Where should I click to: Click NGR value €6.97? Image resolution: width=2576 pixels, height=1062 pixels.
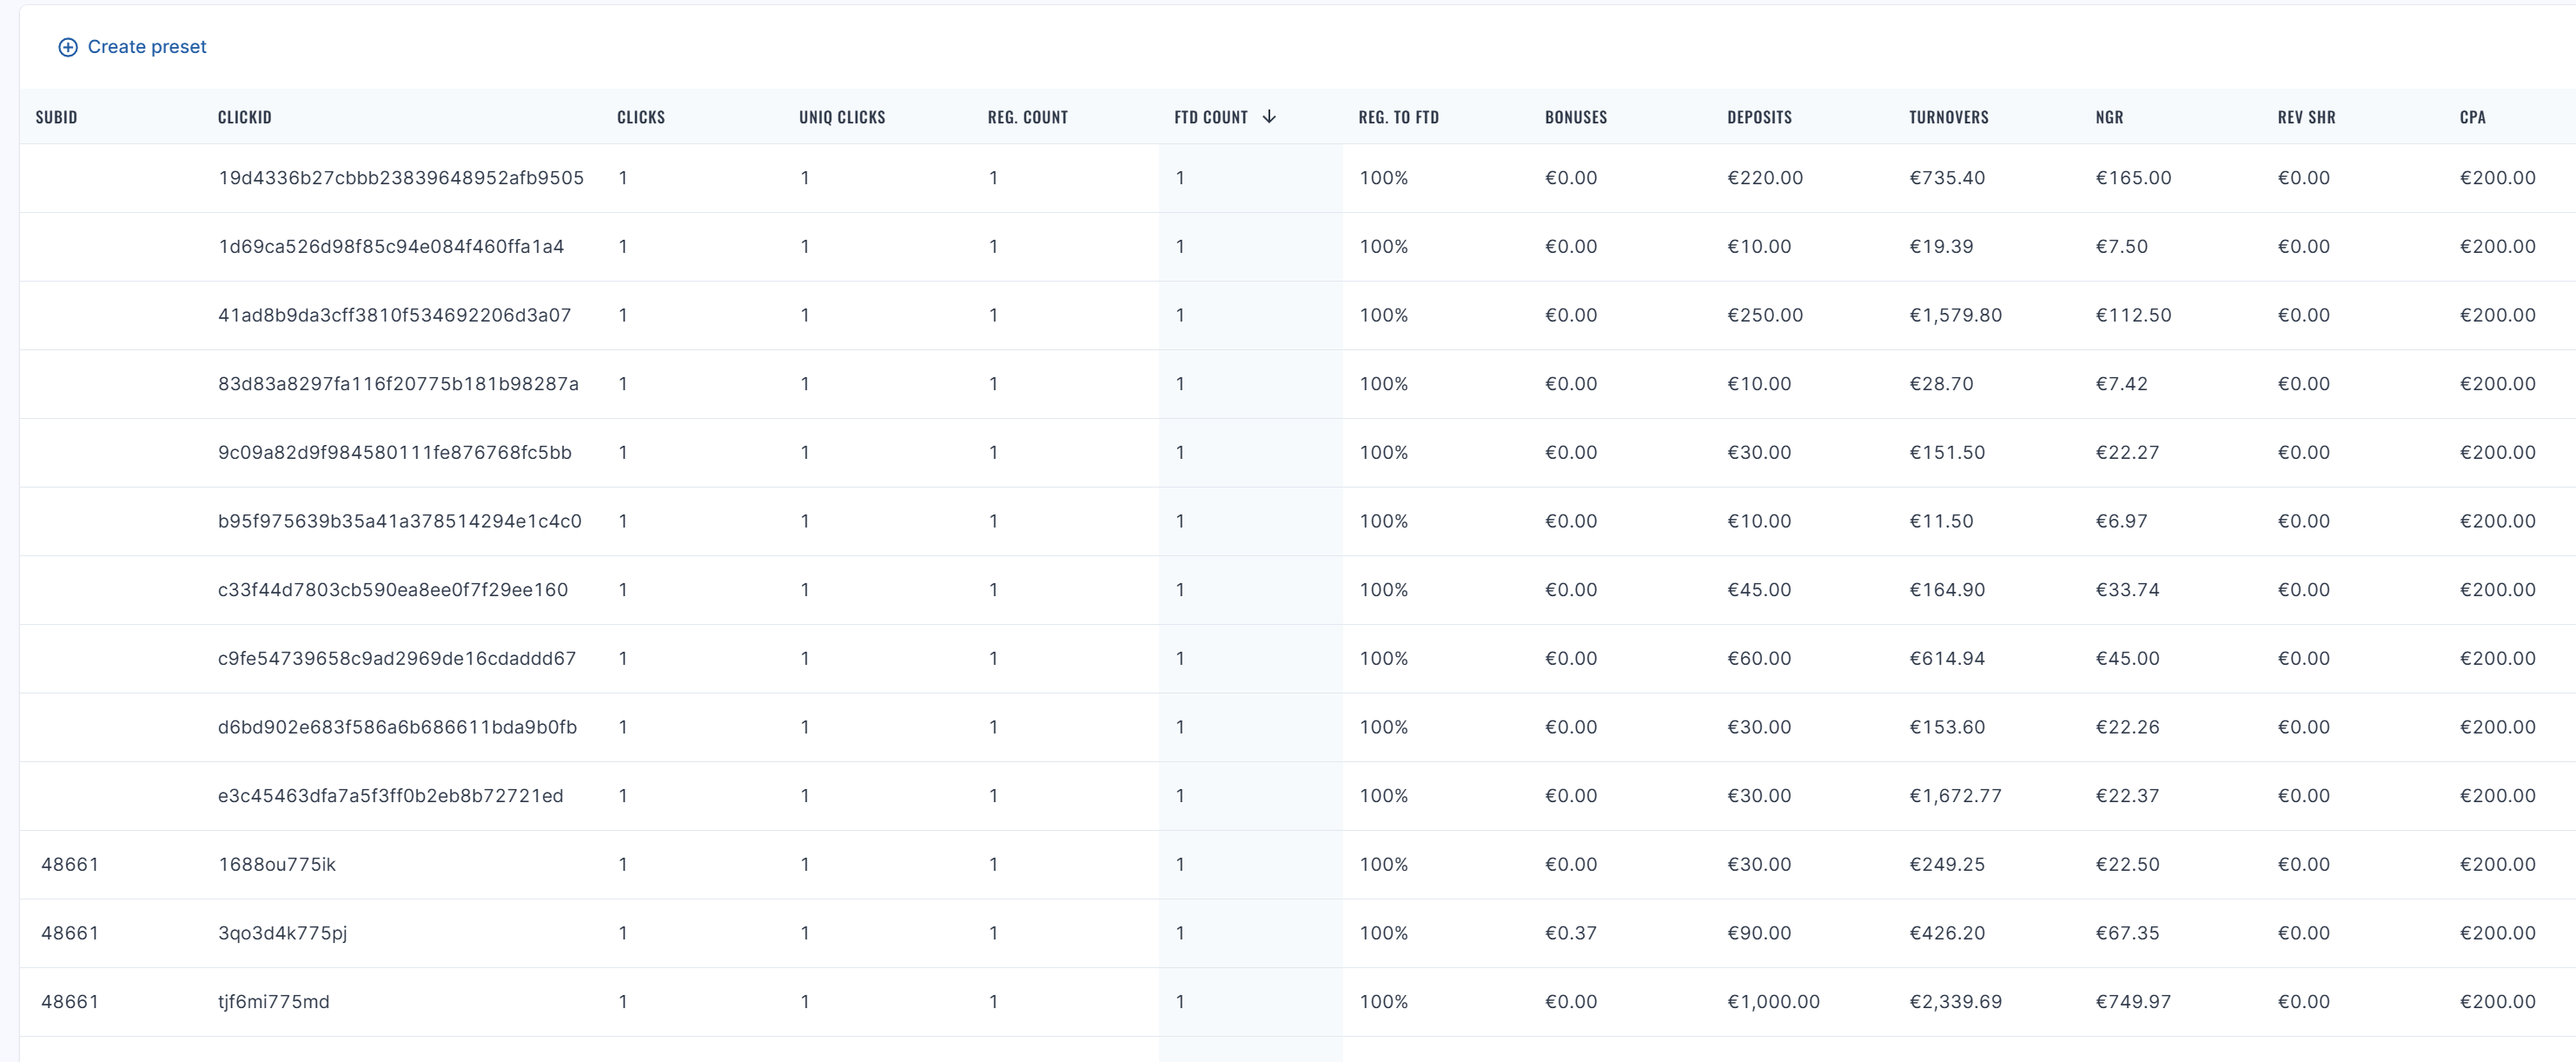(x=2121, y=521)
